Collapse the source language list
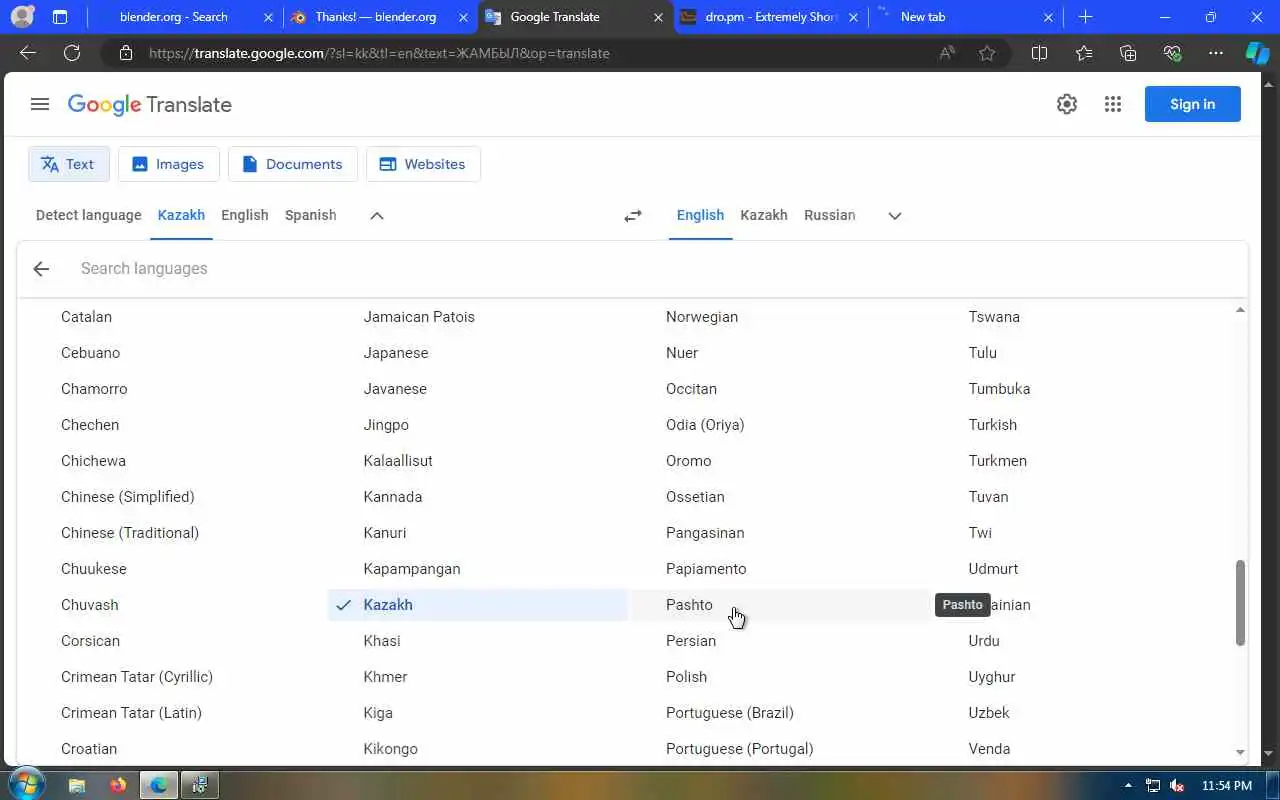Viewport: 1280px width, 800px height. pyautogui.click(x=377, y=215)
